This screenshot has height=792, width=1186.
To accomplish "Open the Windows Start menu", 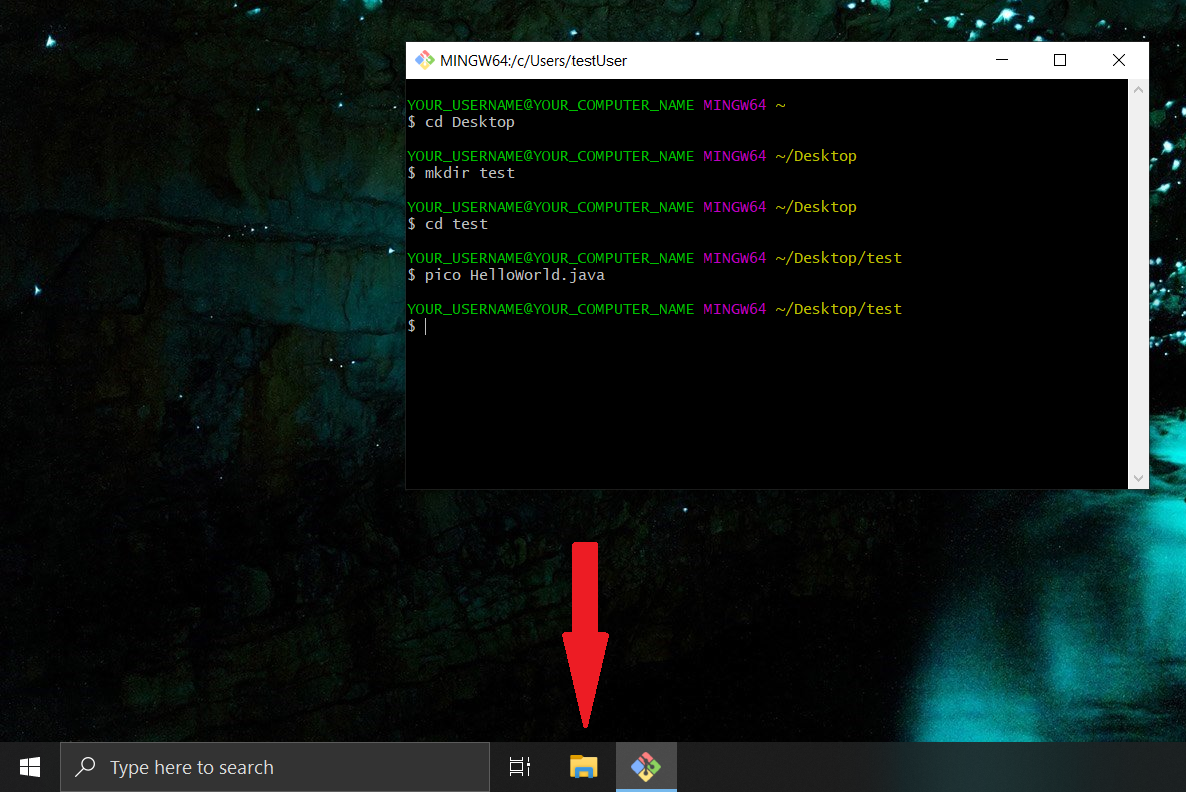I will [x=30, y=767].
